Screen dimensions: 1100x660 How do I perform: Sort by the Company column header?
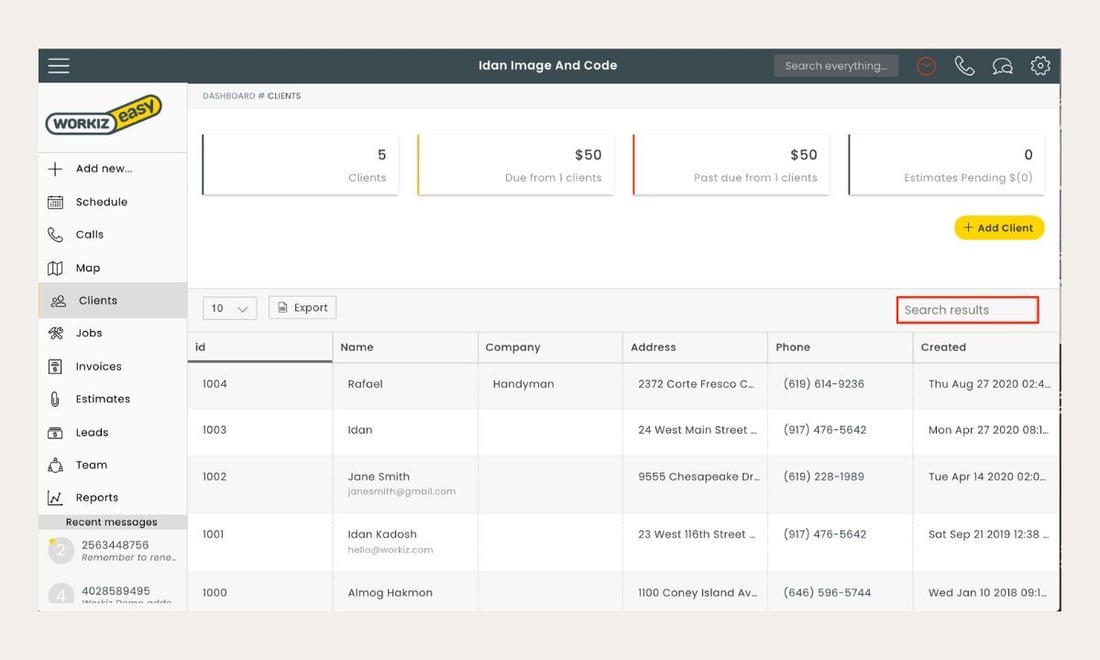[x=551, y=347]
